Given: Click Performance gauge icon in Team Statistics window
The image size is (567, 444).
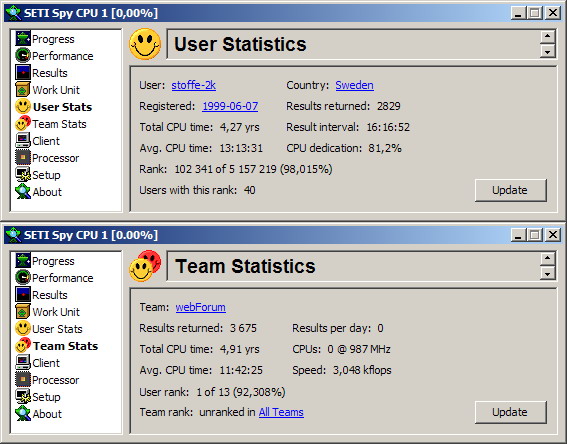Looking at the screenshot, I should click(23, 278).
